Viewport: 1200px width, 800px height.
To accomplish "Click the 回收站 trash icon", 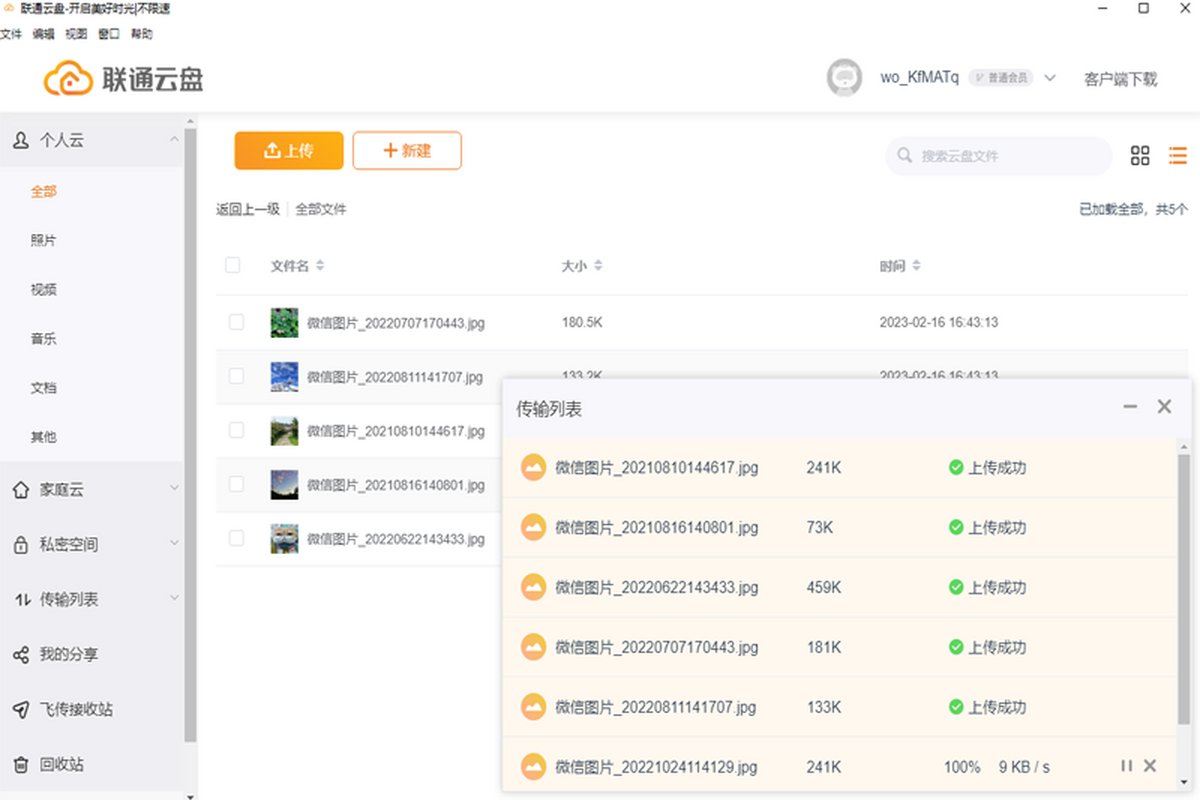I will click(x=21, y=765).
